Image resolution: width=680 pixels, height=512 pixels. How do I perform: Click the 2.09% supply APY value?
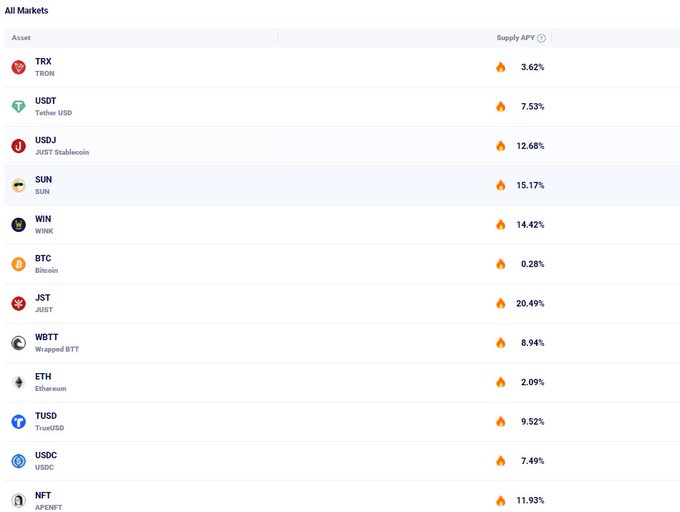pos(533,382)
